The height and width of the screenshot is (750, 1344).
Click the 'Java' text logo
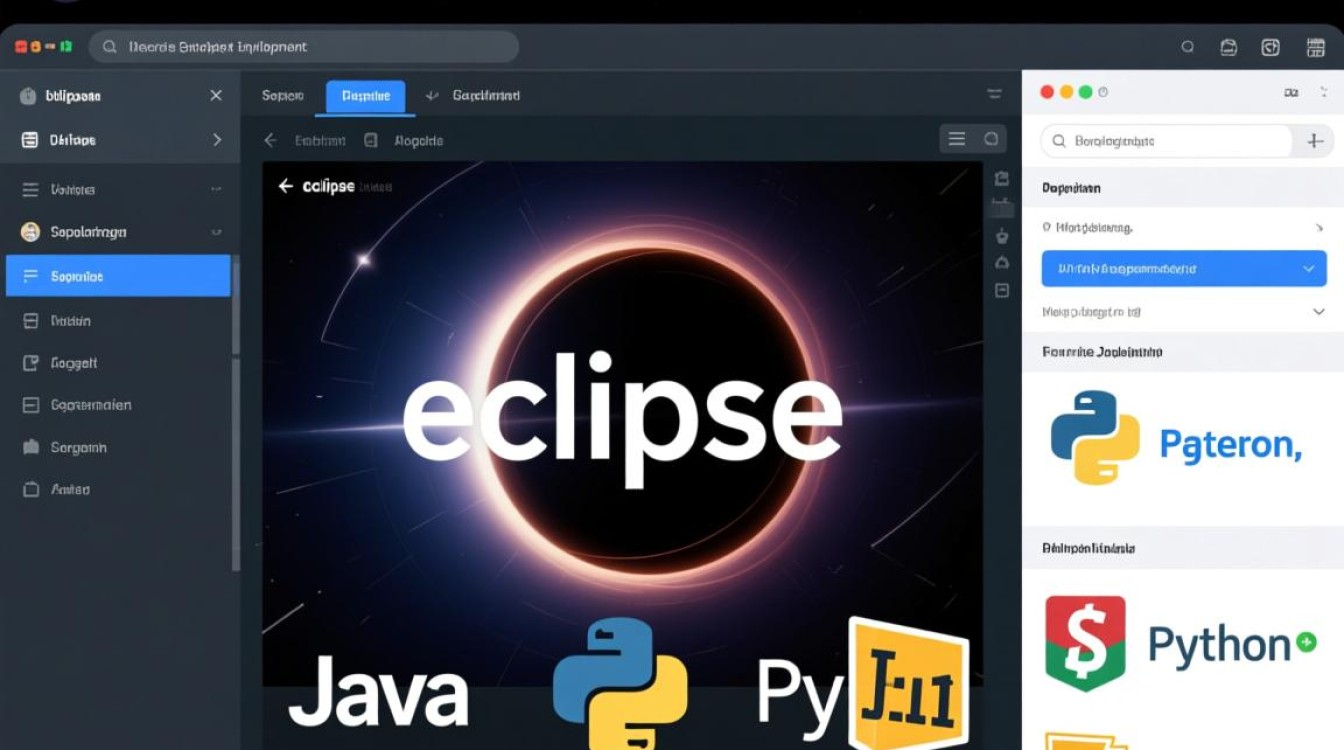pos(379,690)
